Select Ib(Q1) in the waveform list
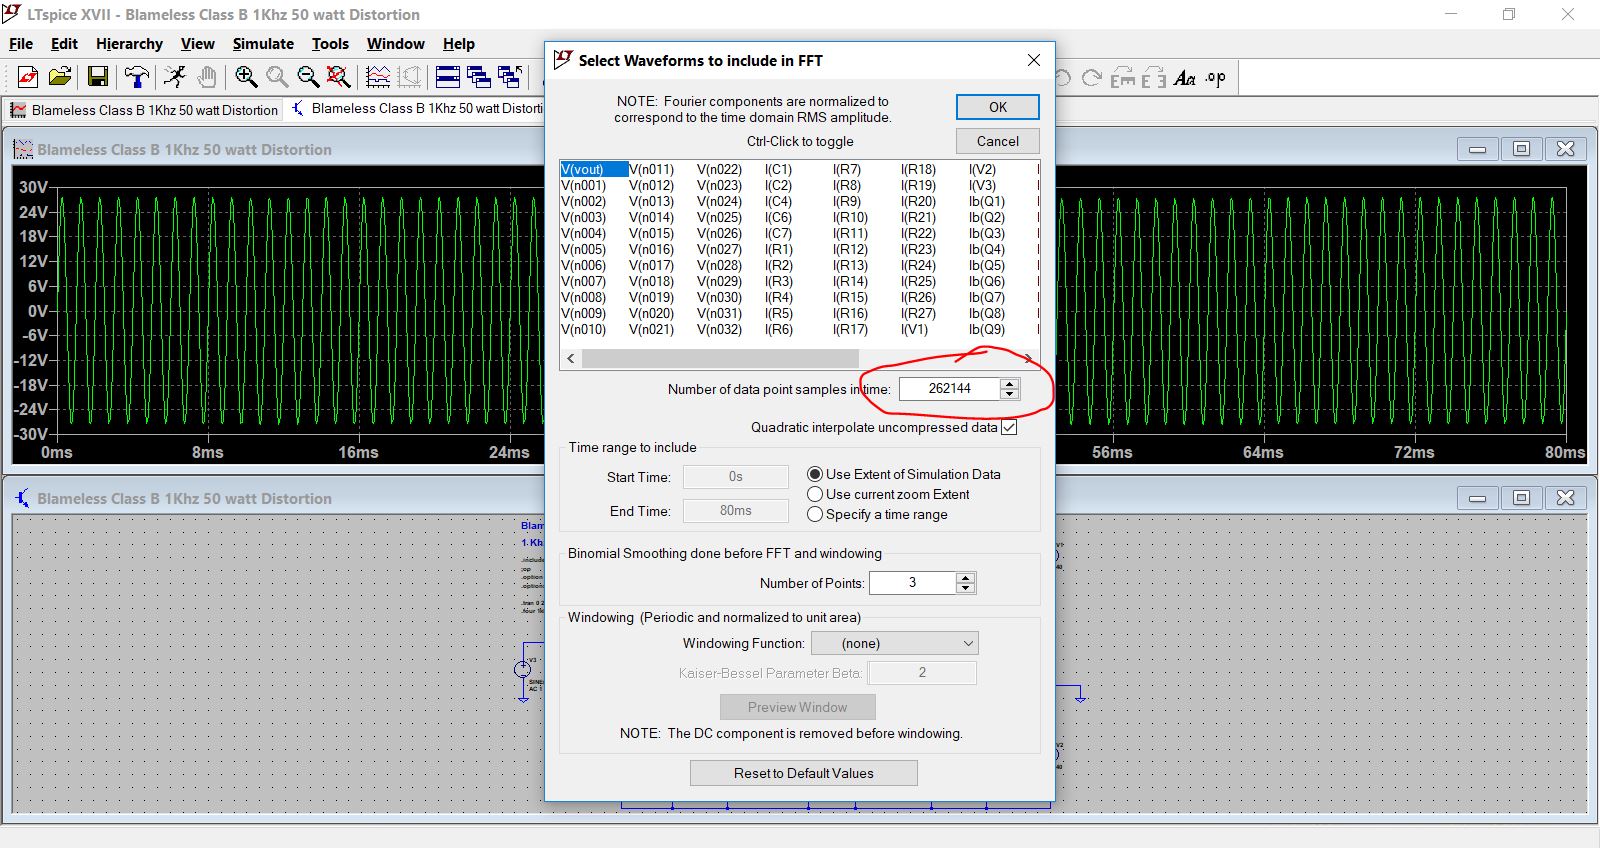1600x848 pixels. (987, 201)
